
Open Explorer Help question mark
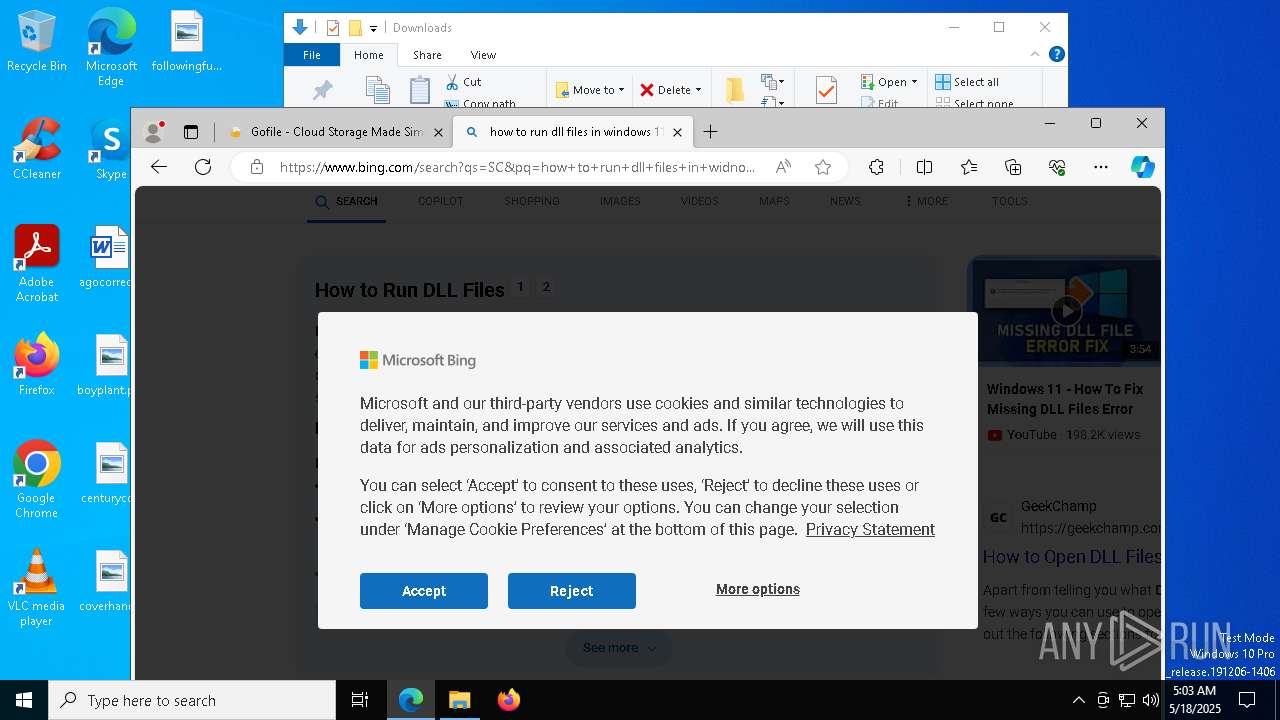(x=1057, y=54)
